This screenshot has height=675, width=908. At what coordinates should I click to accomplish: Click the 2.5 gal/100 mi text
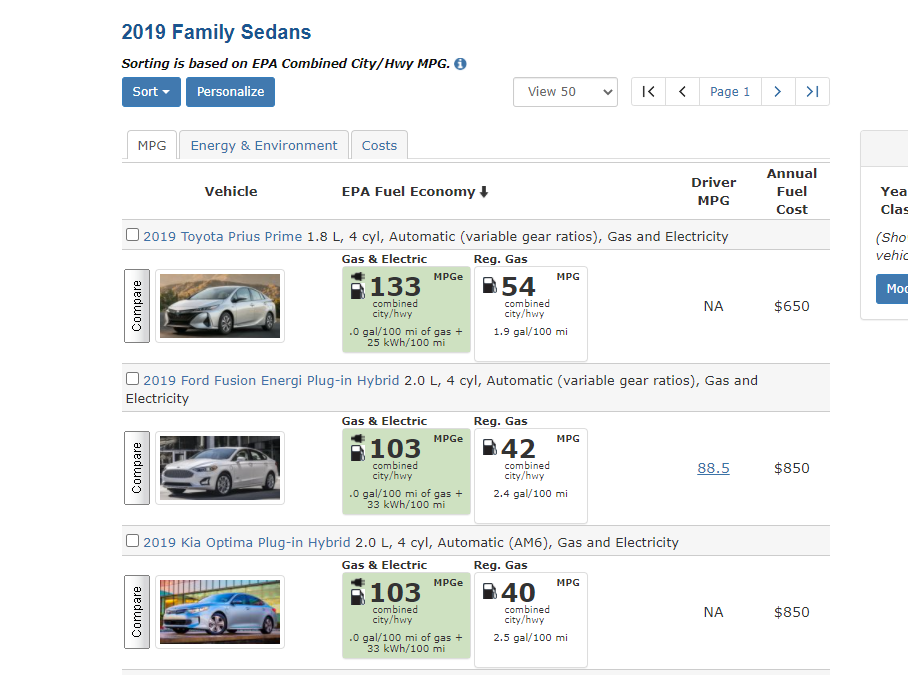(x=530, y=638)
